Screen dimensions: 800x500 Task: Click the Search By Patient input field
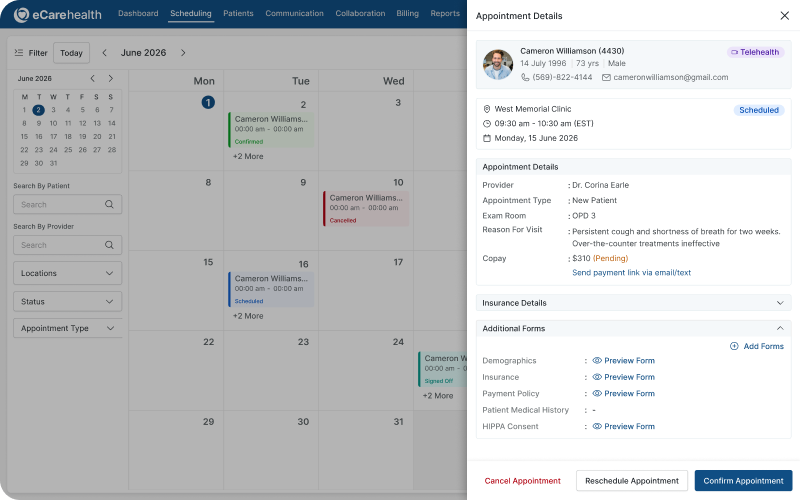(67, 204)
